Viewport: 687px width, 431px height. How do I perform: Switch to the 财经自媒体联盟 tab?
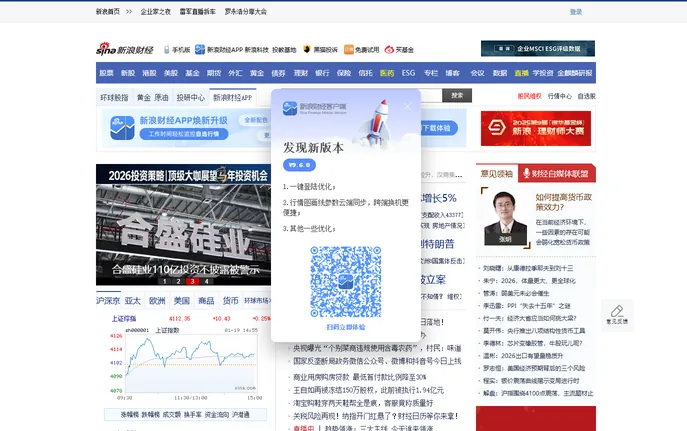tap(556, 173)
